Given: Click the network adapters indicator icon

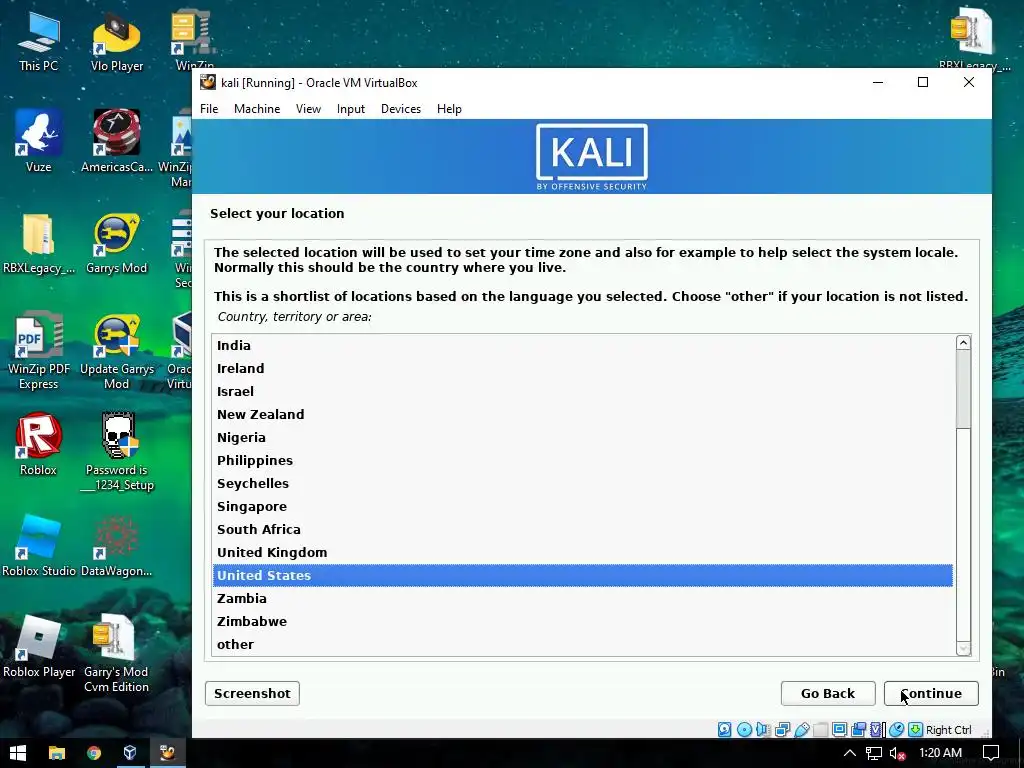Looking at the screenshot, I should pyautogui.click(x=782, y=729).
